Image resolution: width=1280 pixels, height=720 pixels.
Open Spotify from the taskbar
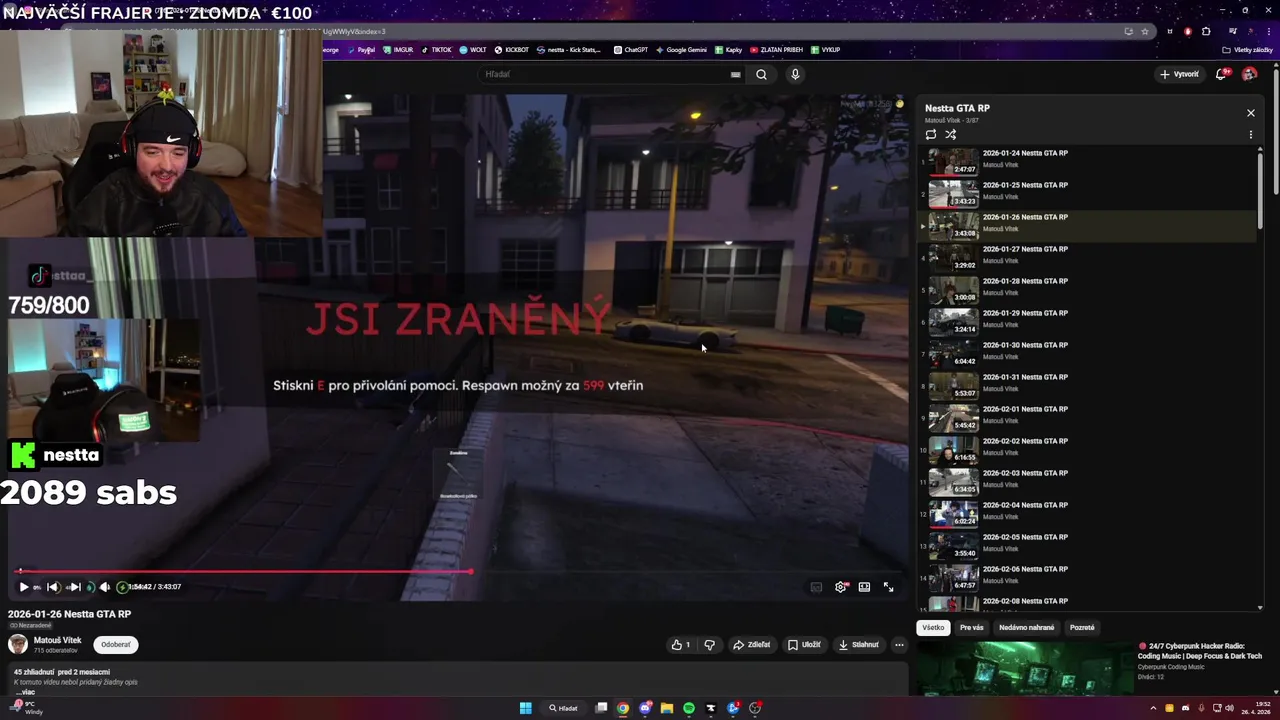689,708
